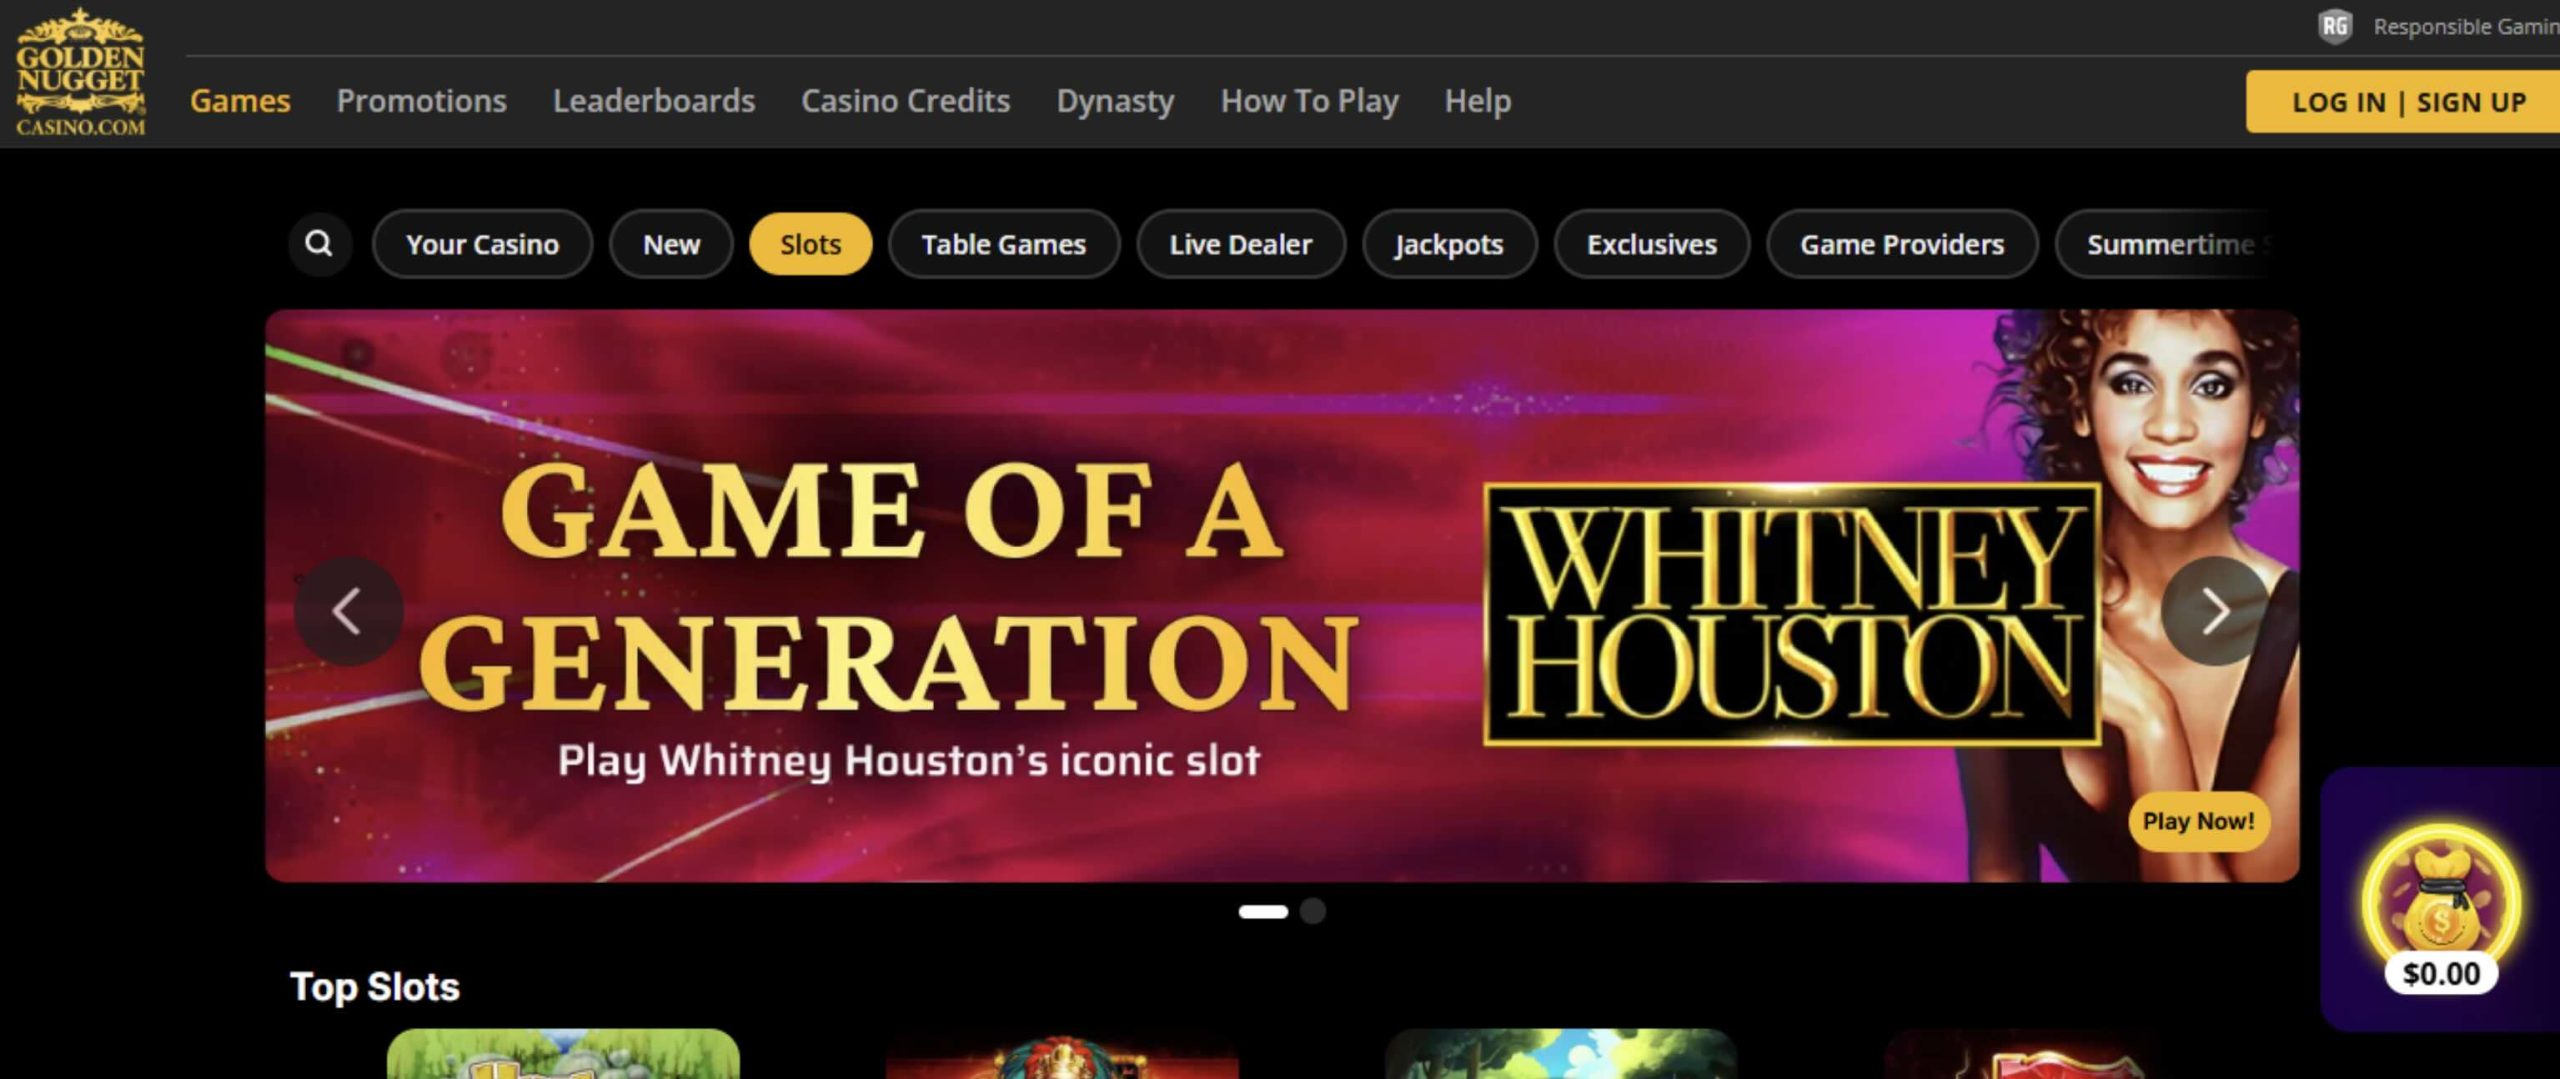This screenshot has width=2560, height=1079.
Task: Select the Table Games category
Action: [1004, 244]
